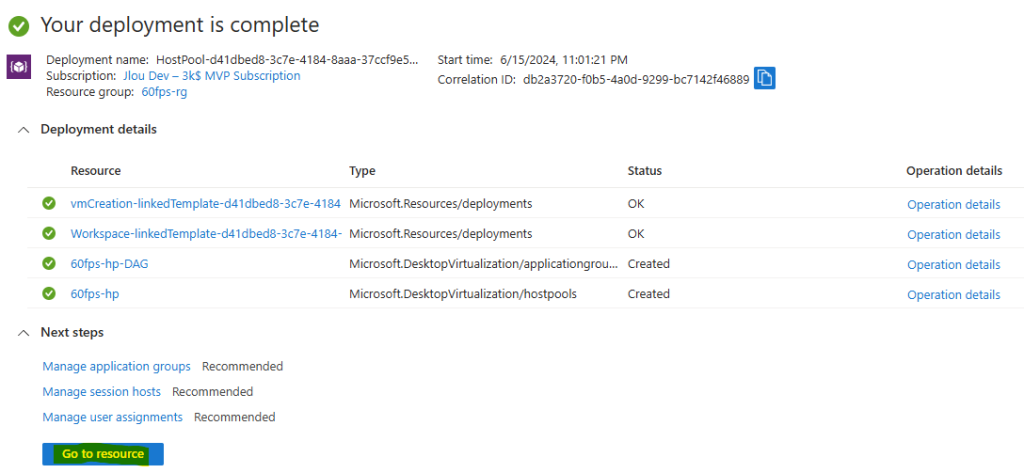Click the purple deployment template icon
Screen dimensions: 1024x473
coord(18,67)
